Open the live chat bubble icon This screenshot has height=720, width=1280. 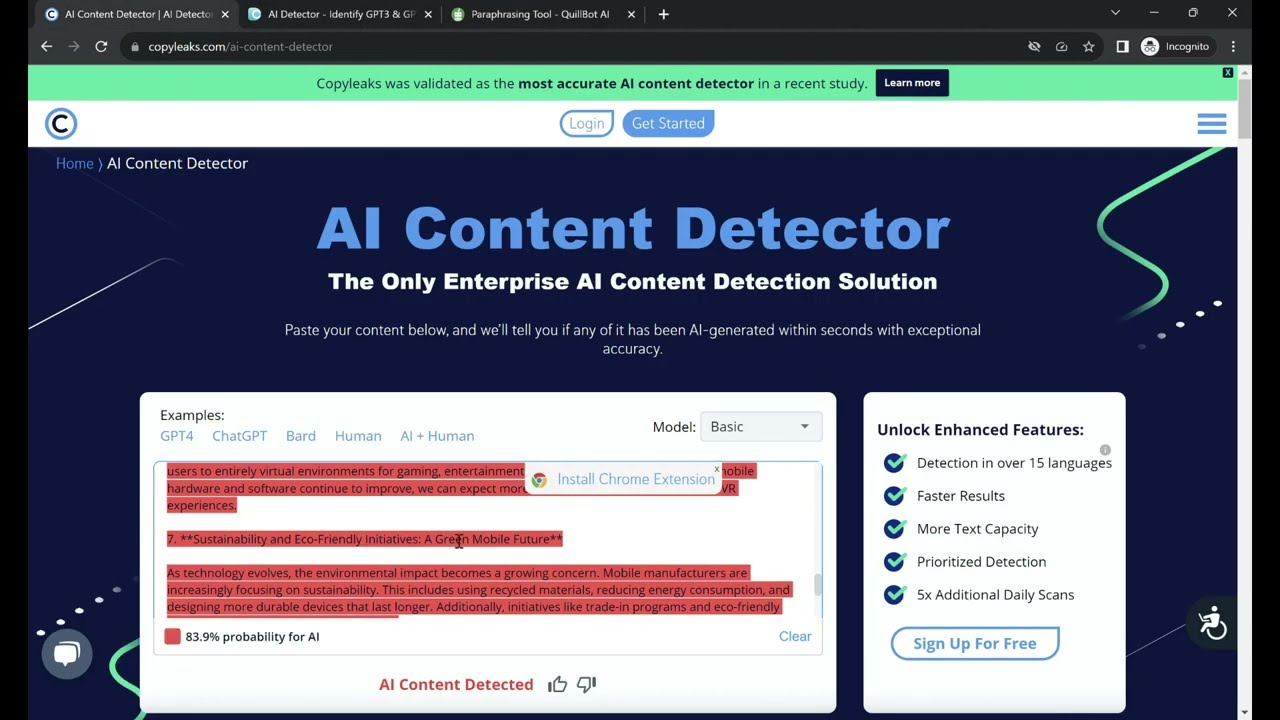click(67, 655)
